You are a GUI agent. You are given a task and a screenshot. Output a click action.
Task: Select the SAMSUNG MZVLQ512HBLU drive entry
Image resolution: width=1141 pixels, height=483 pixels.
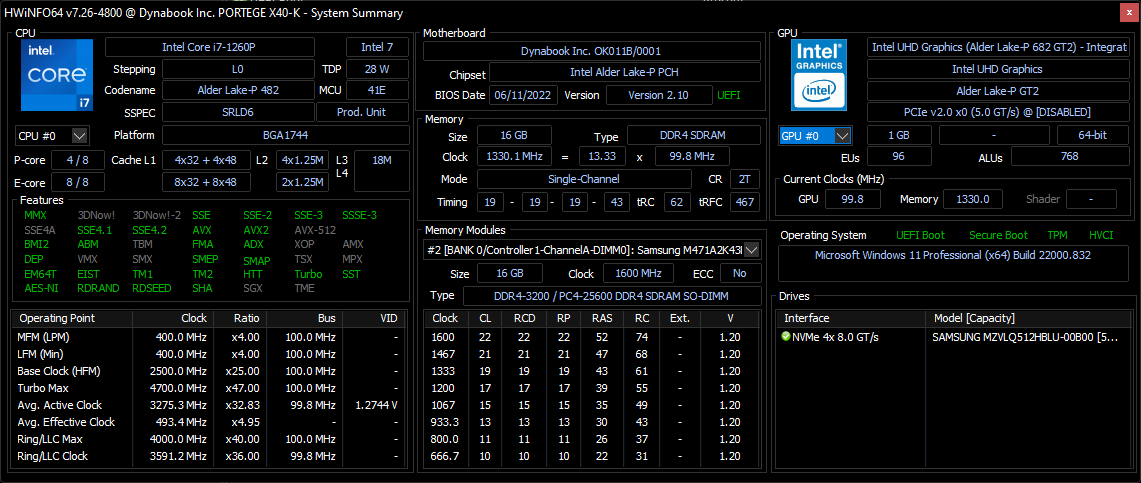pyautogui.click(x=1024, y=337)
